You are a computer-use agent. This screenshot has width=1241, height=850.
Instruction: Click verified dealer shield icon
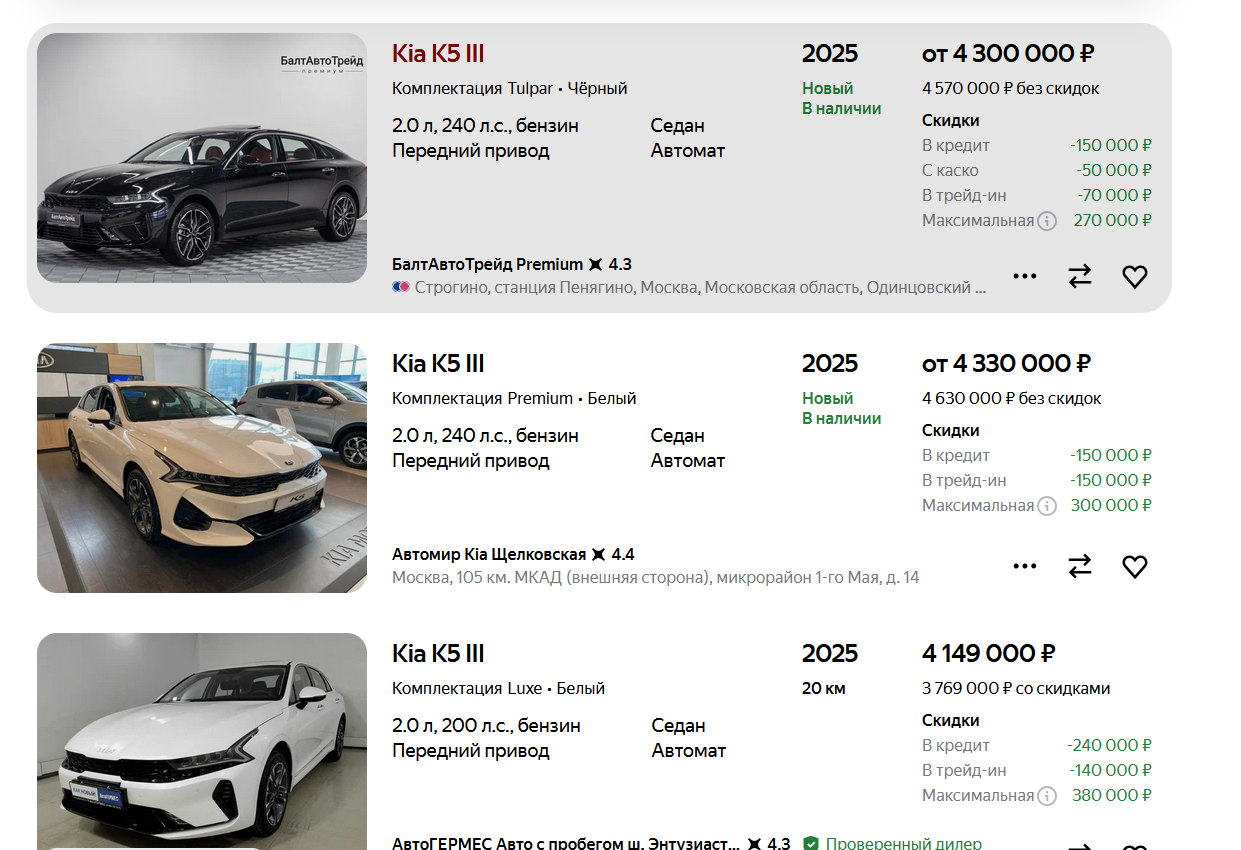[x=811, y=844]
